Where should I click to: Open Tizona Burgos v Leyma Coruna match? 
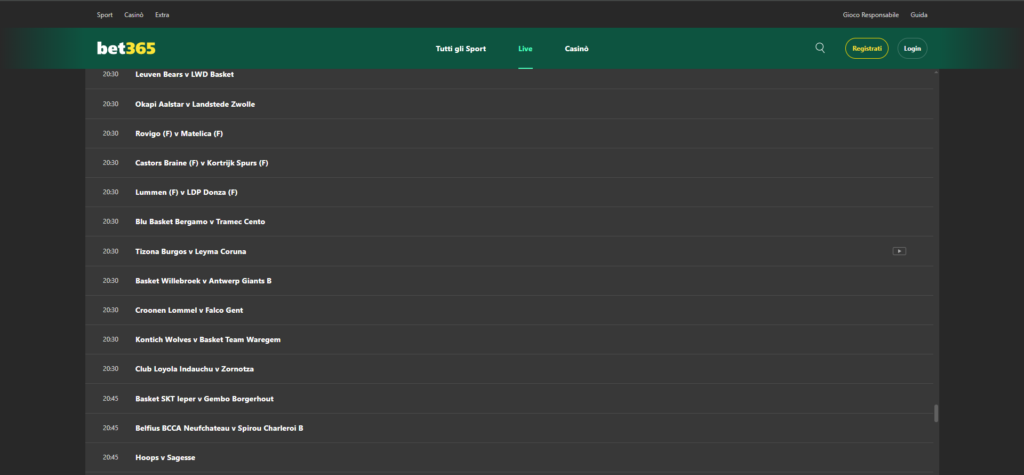[190, 251]
